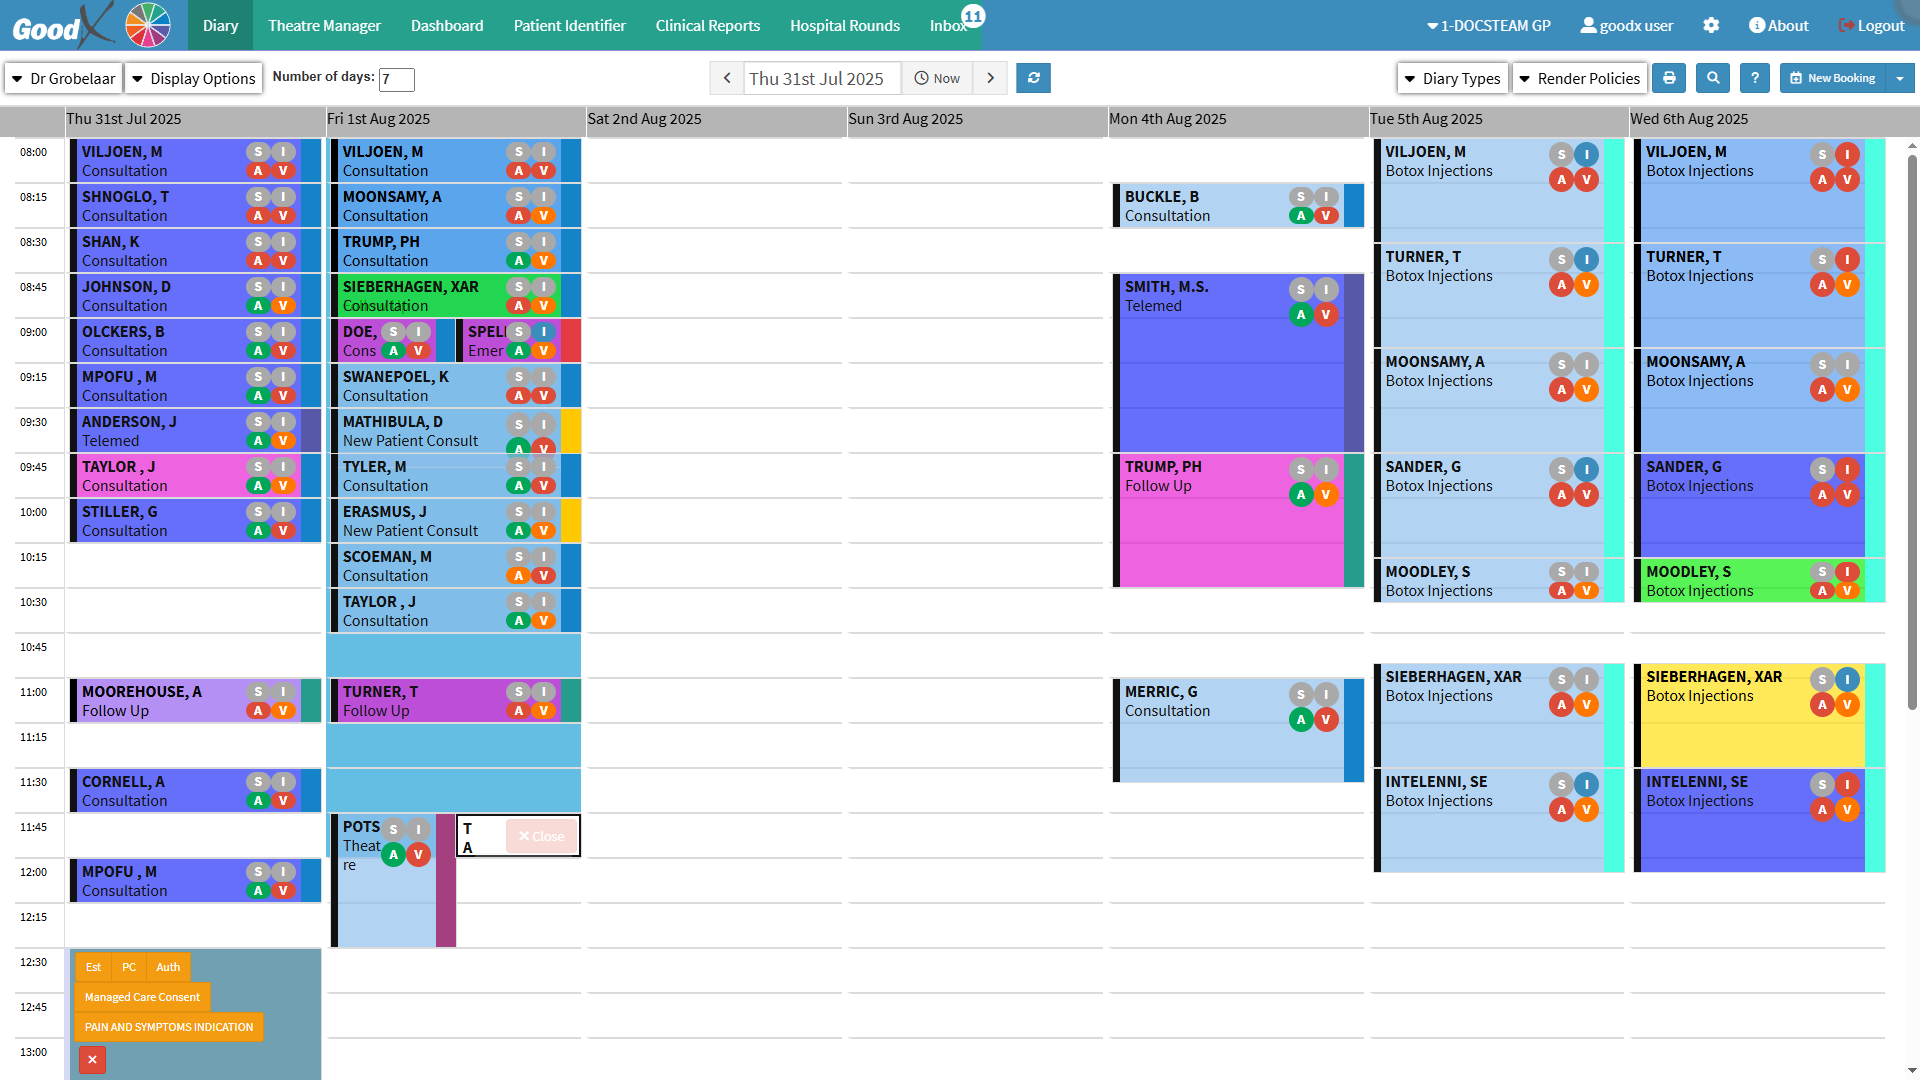Open the diary search magnifier icon

pyautogui.click(x=1713, y=78)
